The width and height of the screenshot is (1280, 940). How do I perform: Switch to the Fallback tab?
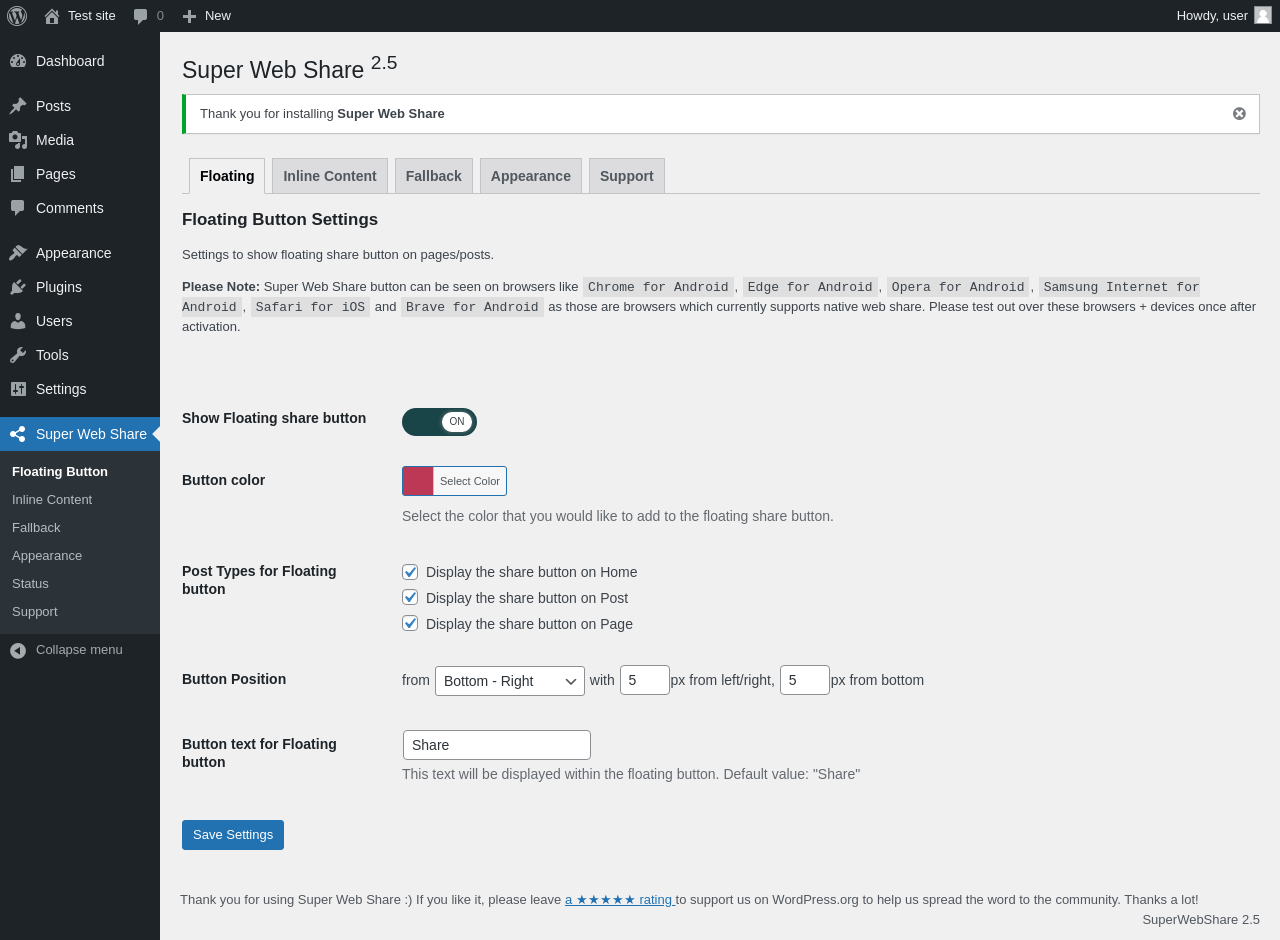tap(434, 176)
